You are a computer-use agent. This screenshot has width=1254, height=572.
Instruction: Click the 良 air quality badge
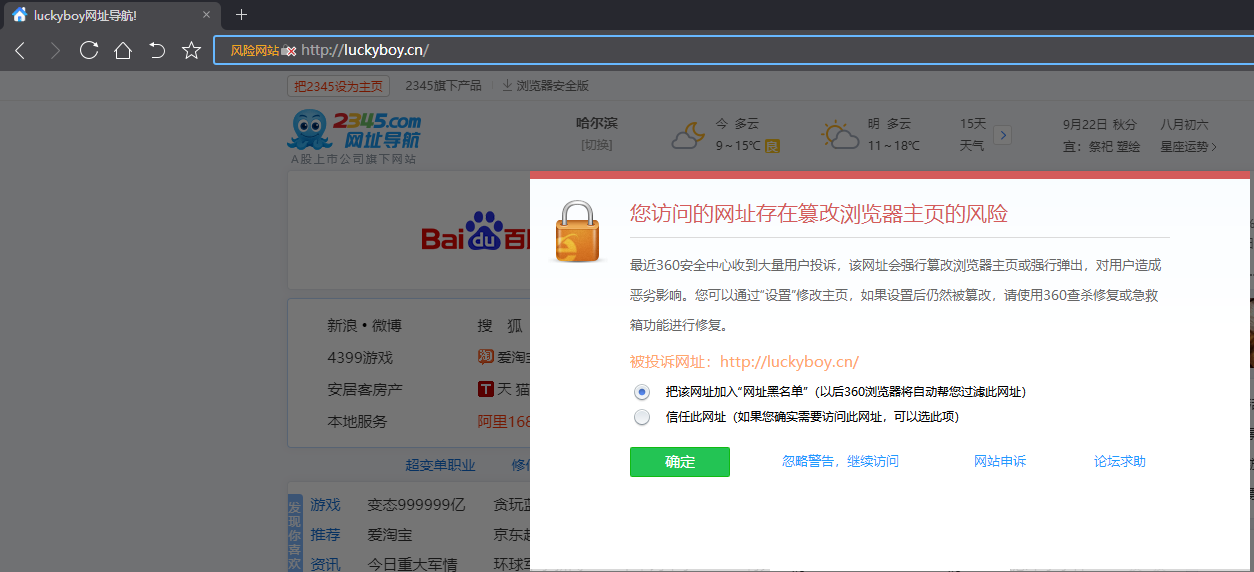click(772, 146)
